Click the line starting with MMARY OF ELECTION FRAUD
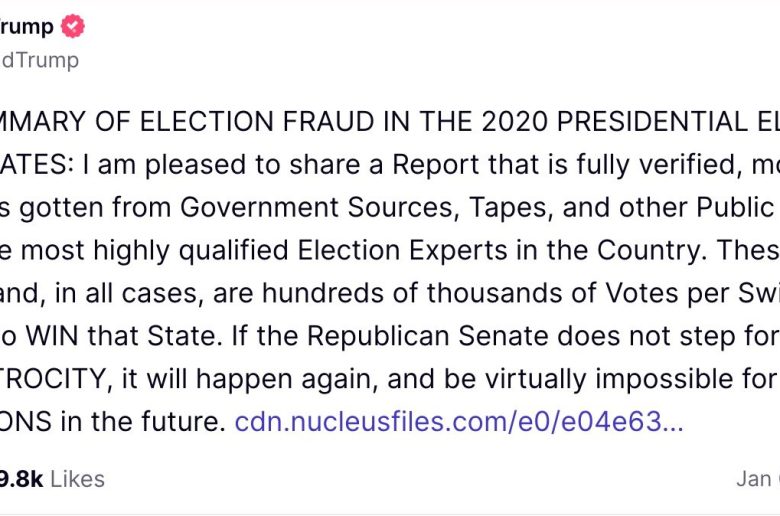 pyautogui.click(x=300, y=120)
